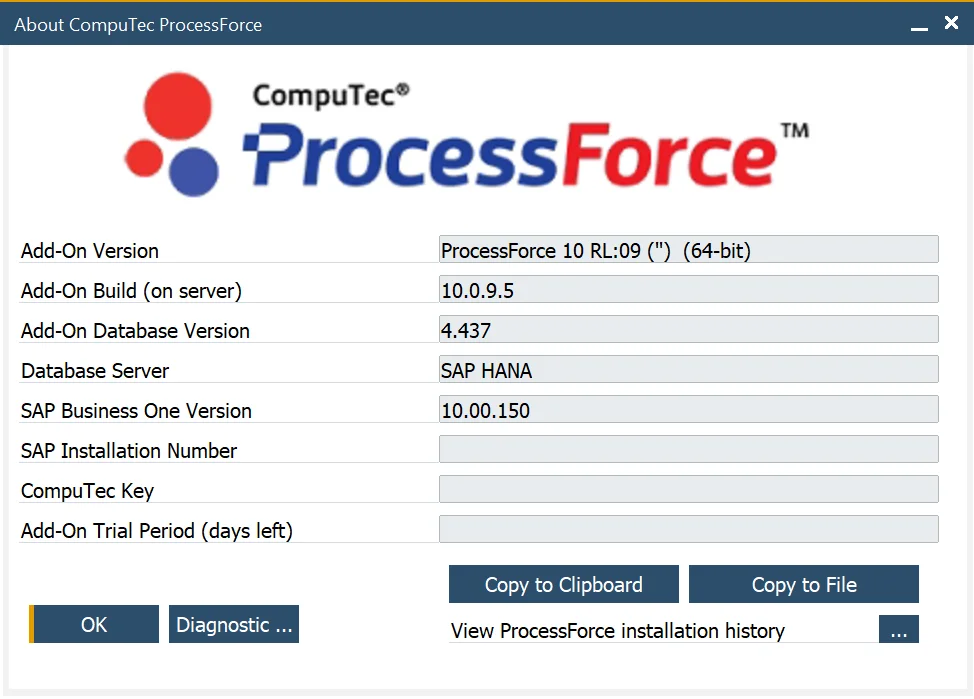Click the Add-On Trial Period field

point(688,529)
